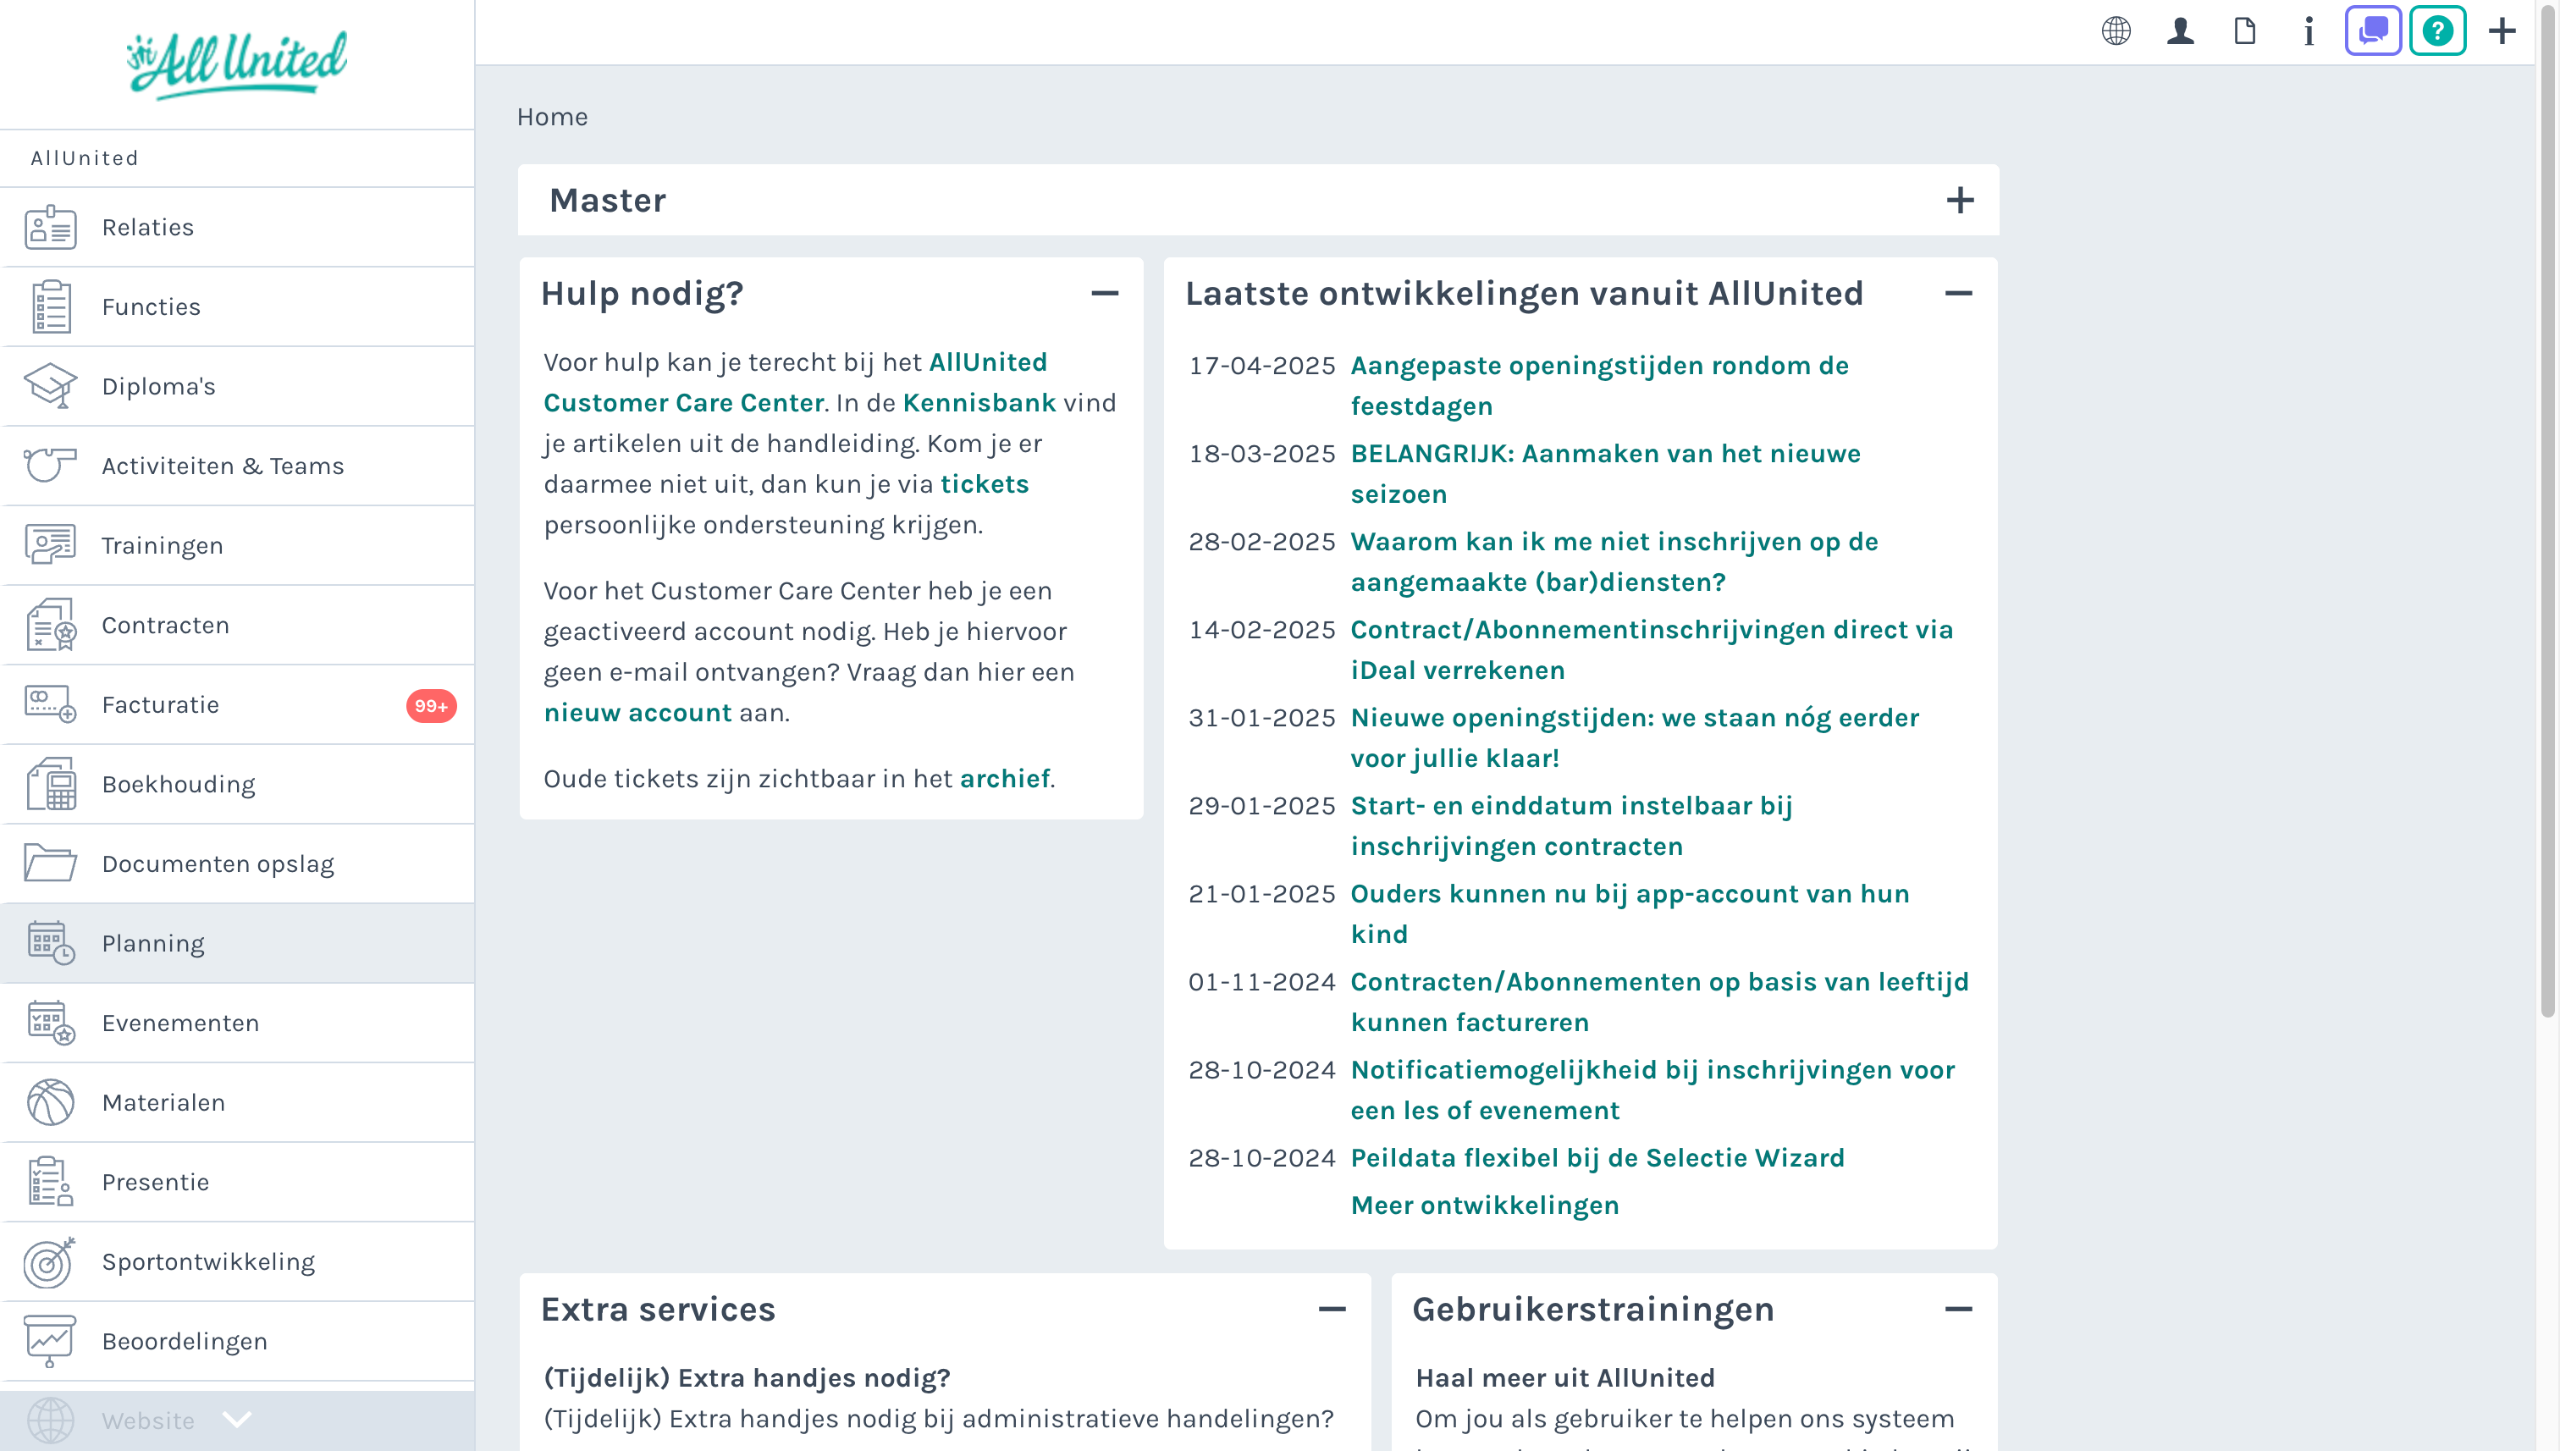Select Boekhouding from the sidebar
The image size is (2560, 1451).
237,784
